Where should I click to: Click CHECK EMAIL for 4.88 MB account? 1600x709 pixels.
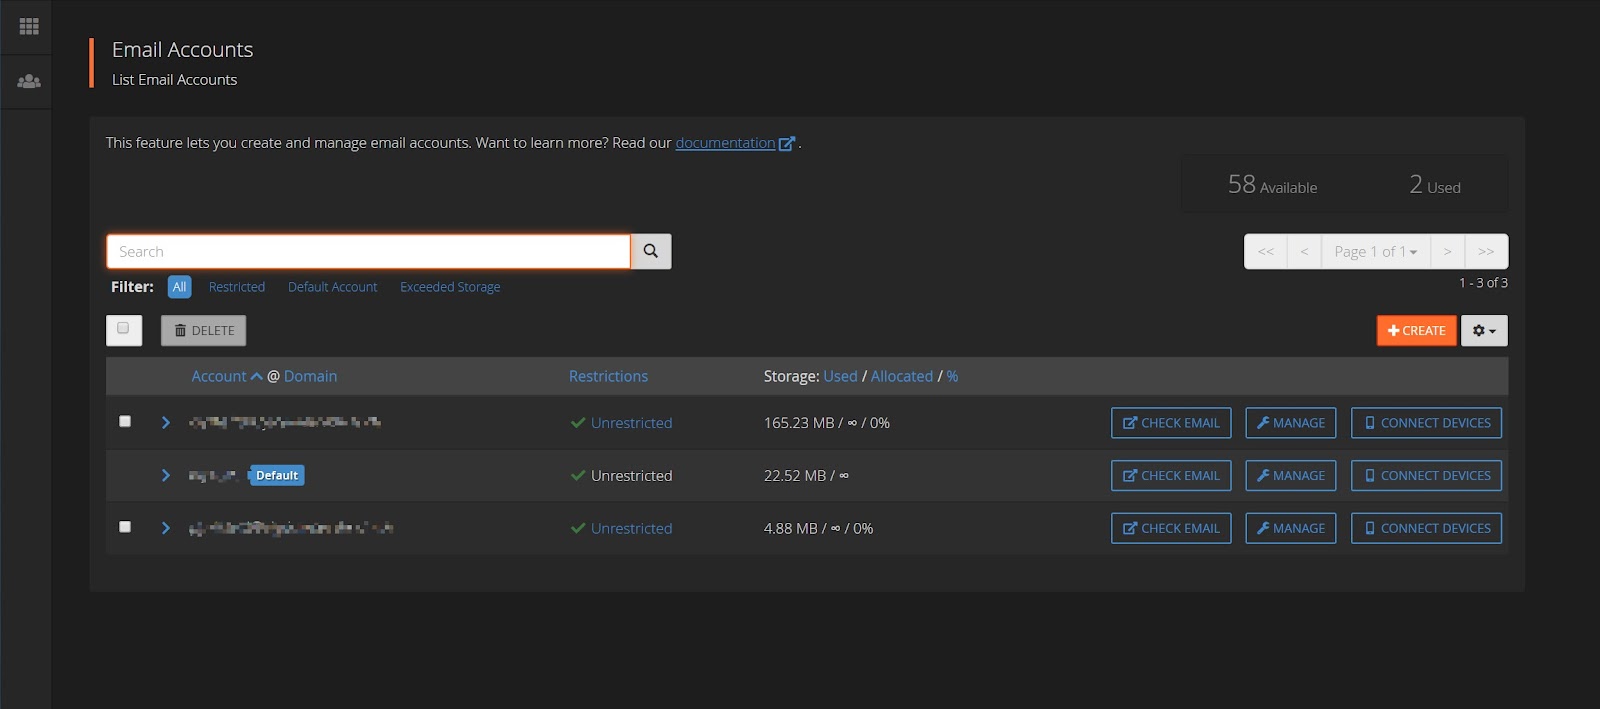[1171, 528]
